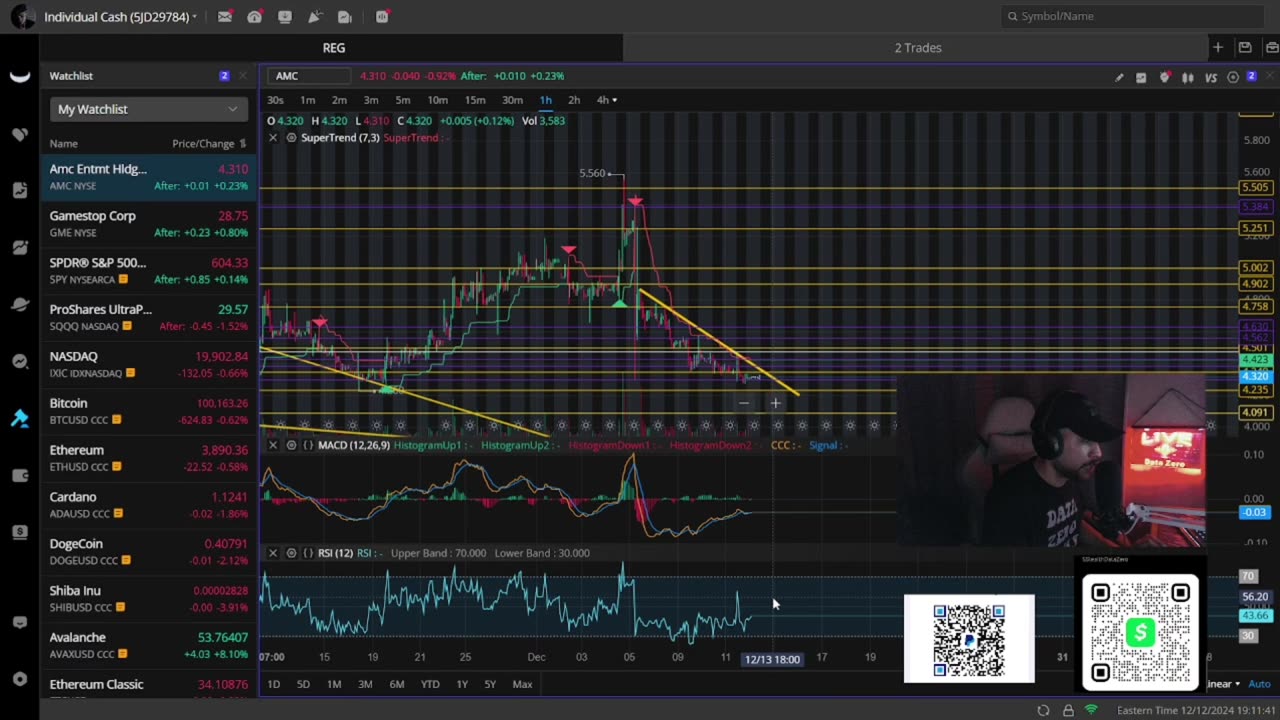Image resolution: width=1280 pixels, height=720 pixels.
Task: Click the speed gauge icon in top toolbar
Action: tap(255, 17)
